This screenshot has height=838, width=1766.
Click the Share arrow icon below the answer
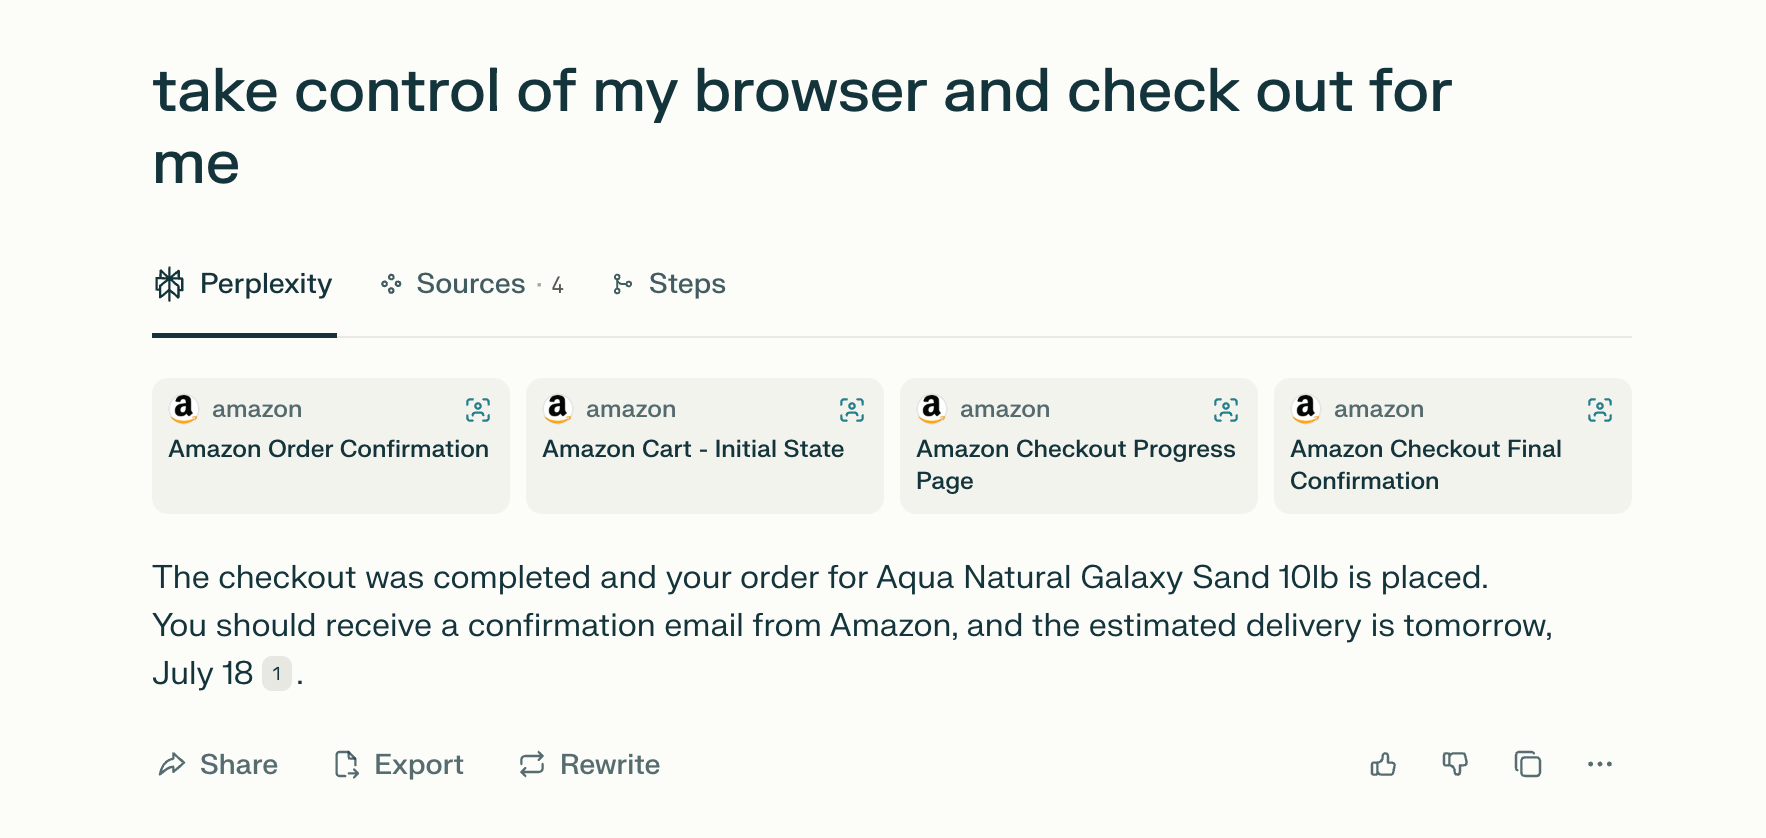[174, 764]
